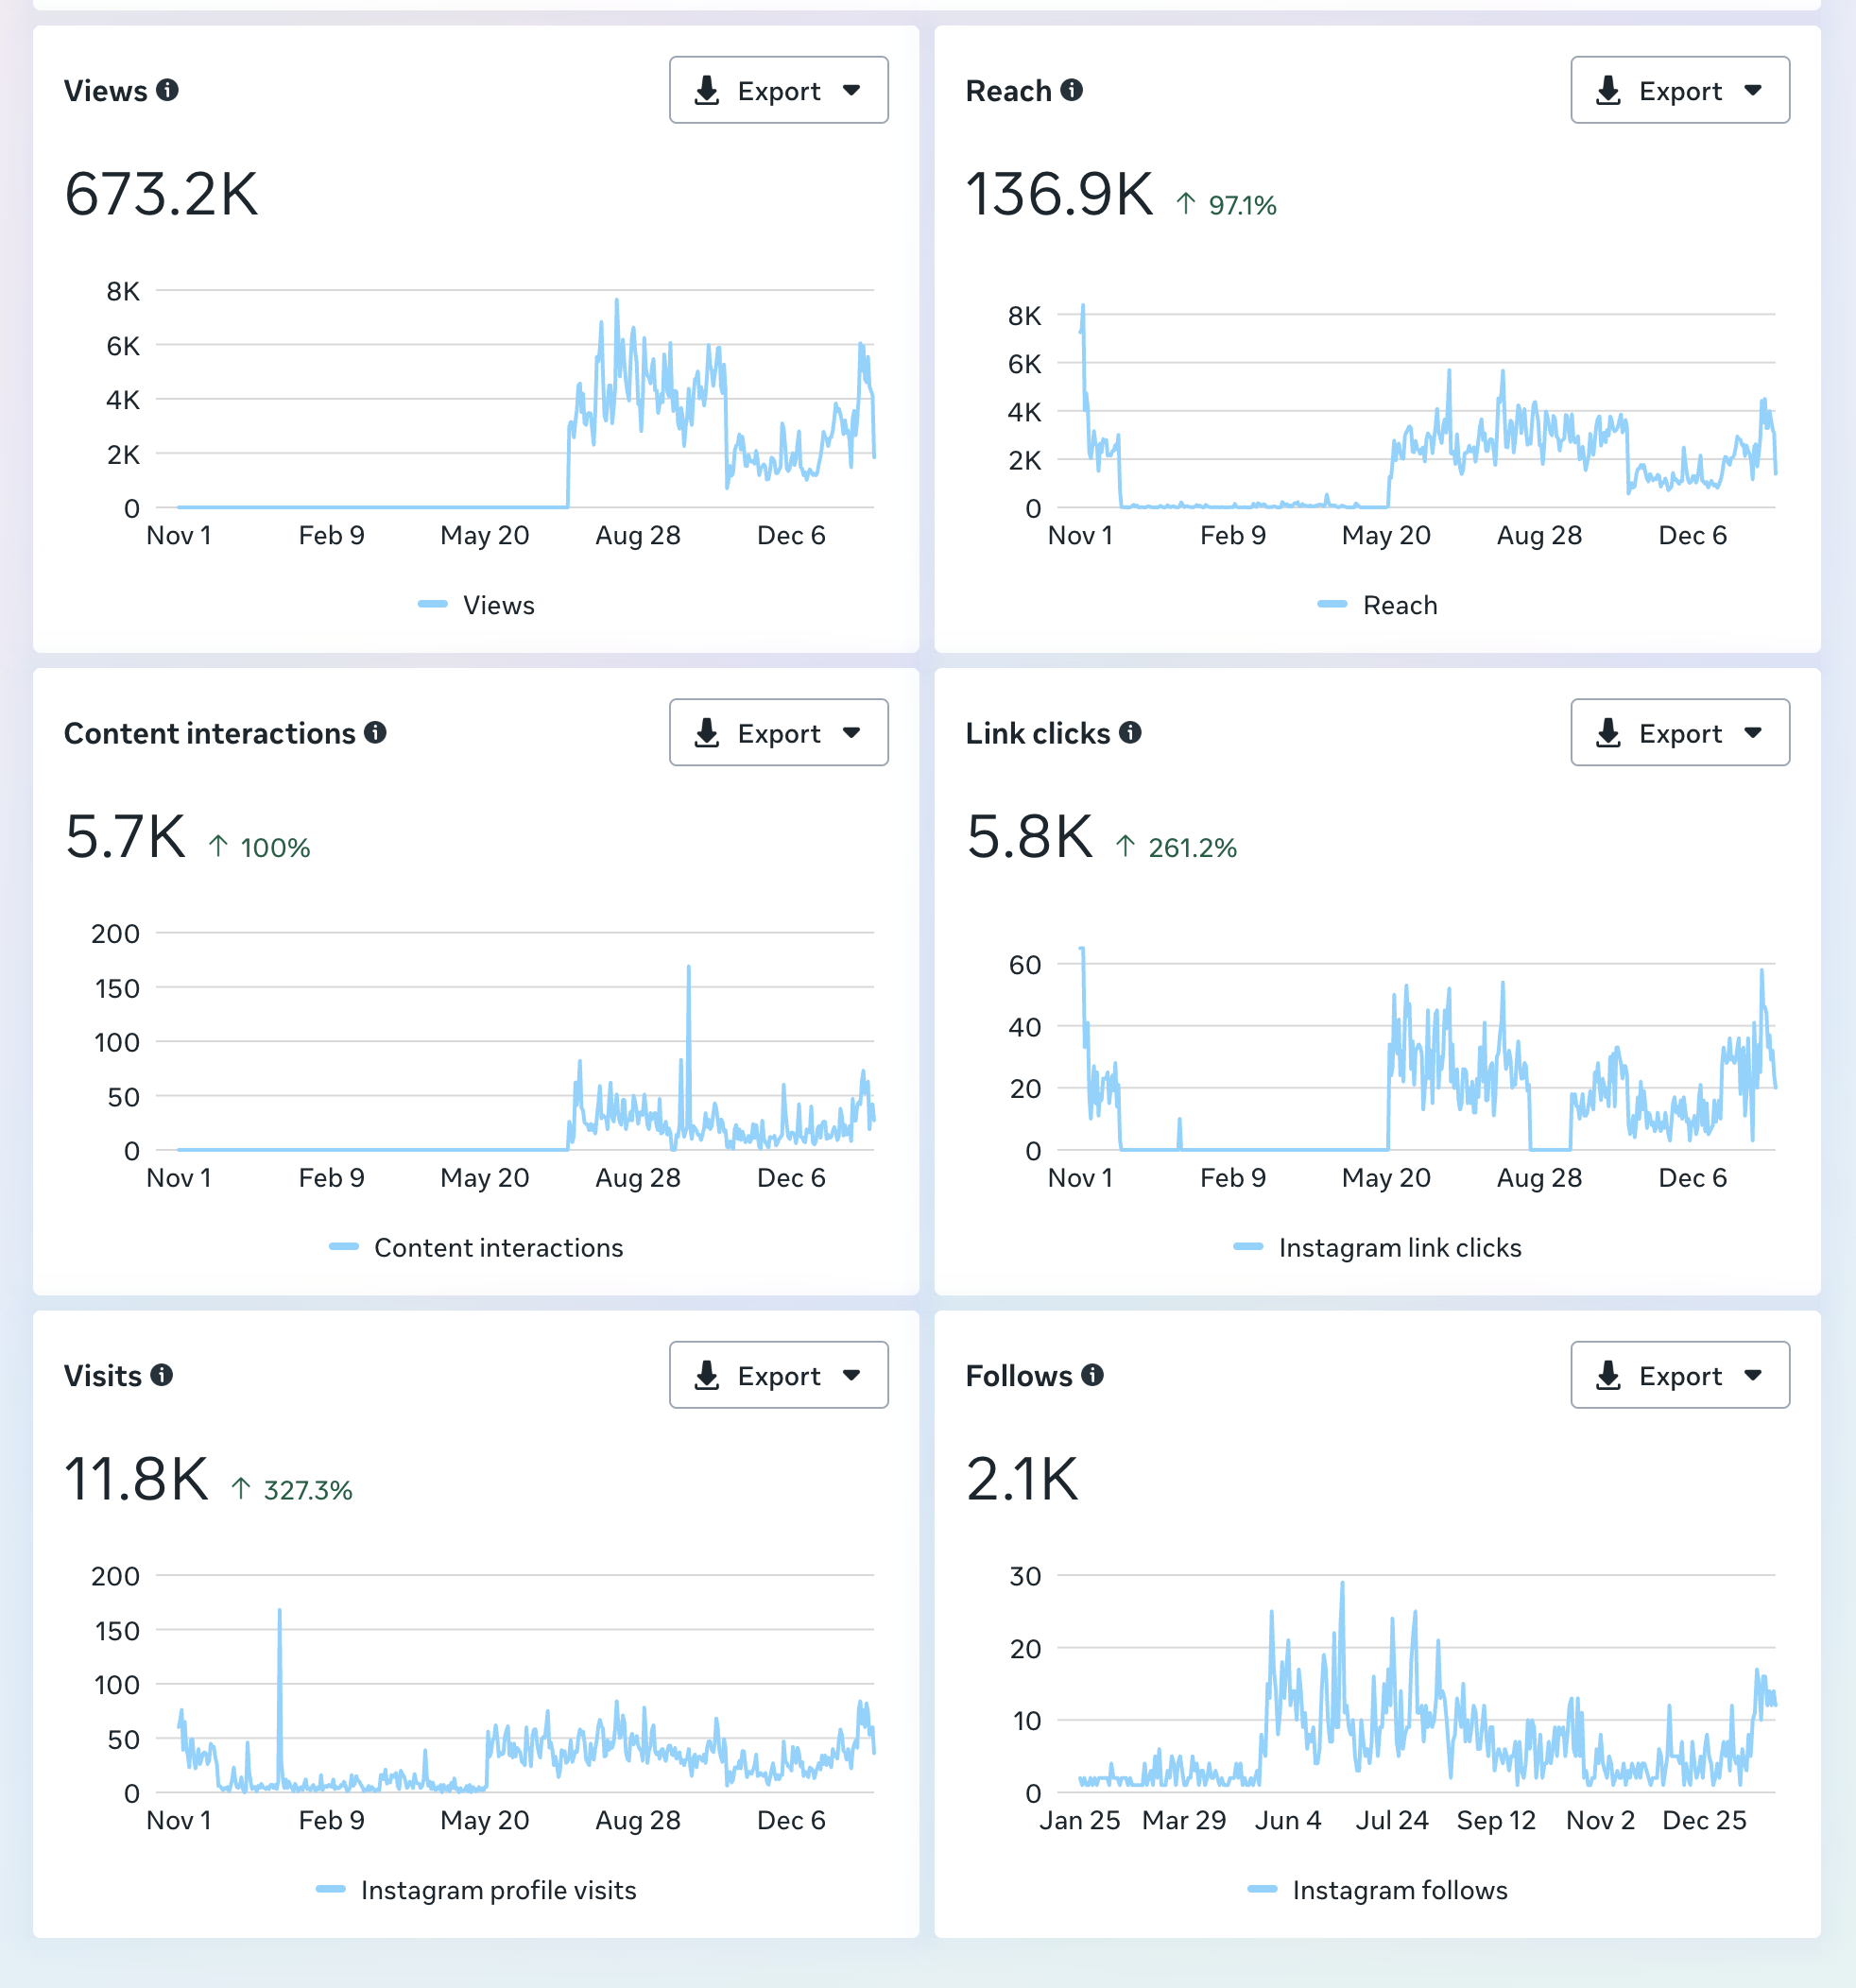Image resolution: width=1856 pixels, height=1988 pixels.
Task: Show info icon for Visits
Action: pyautogui.click(x=162, y=1375)
